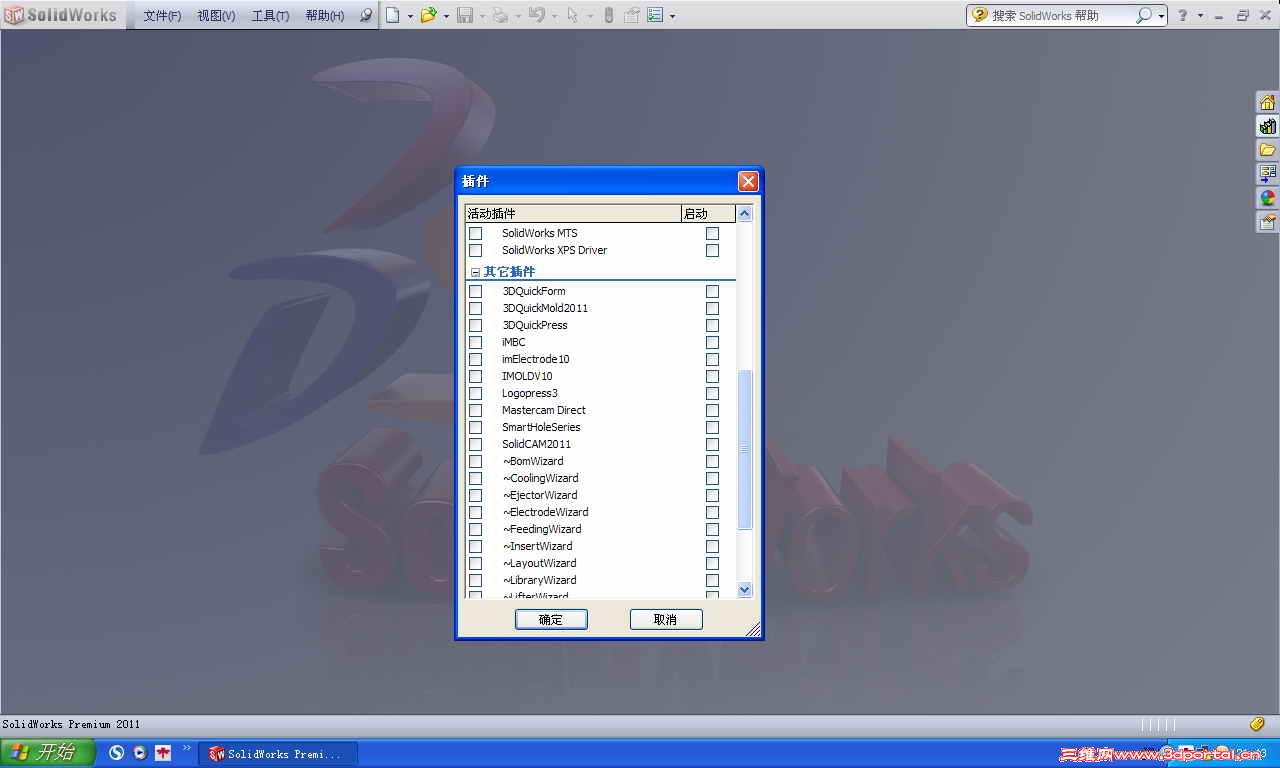1280x768 pixels.
Task: Tick the 3DQuickForm active add-in checkbox
Action: tap(475, 291)
